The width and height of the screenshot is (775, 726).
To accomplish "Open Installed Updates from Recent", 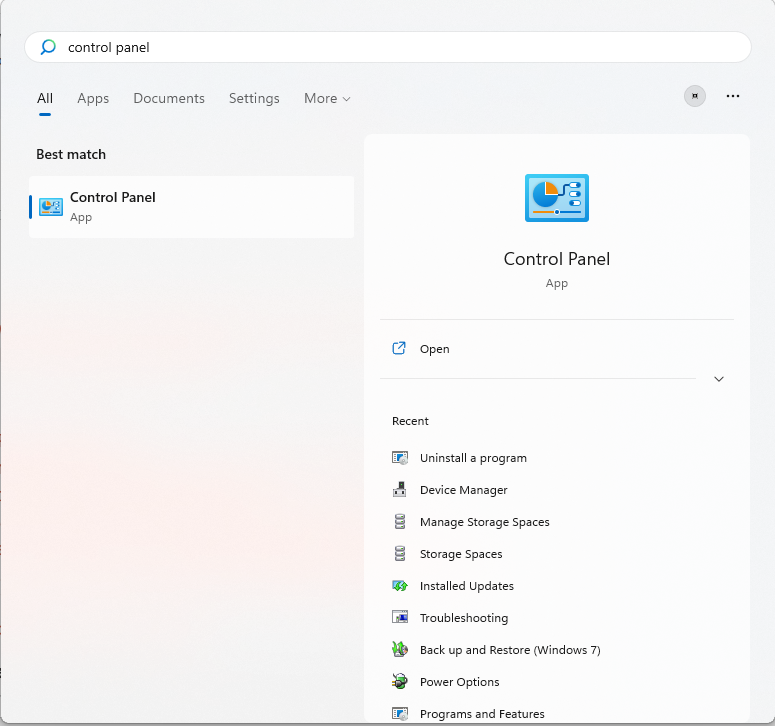I will 467,586.
